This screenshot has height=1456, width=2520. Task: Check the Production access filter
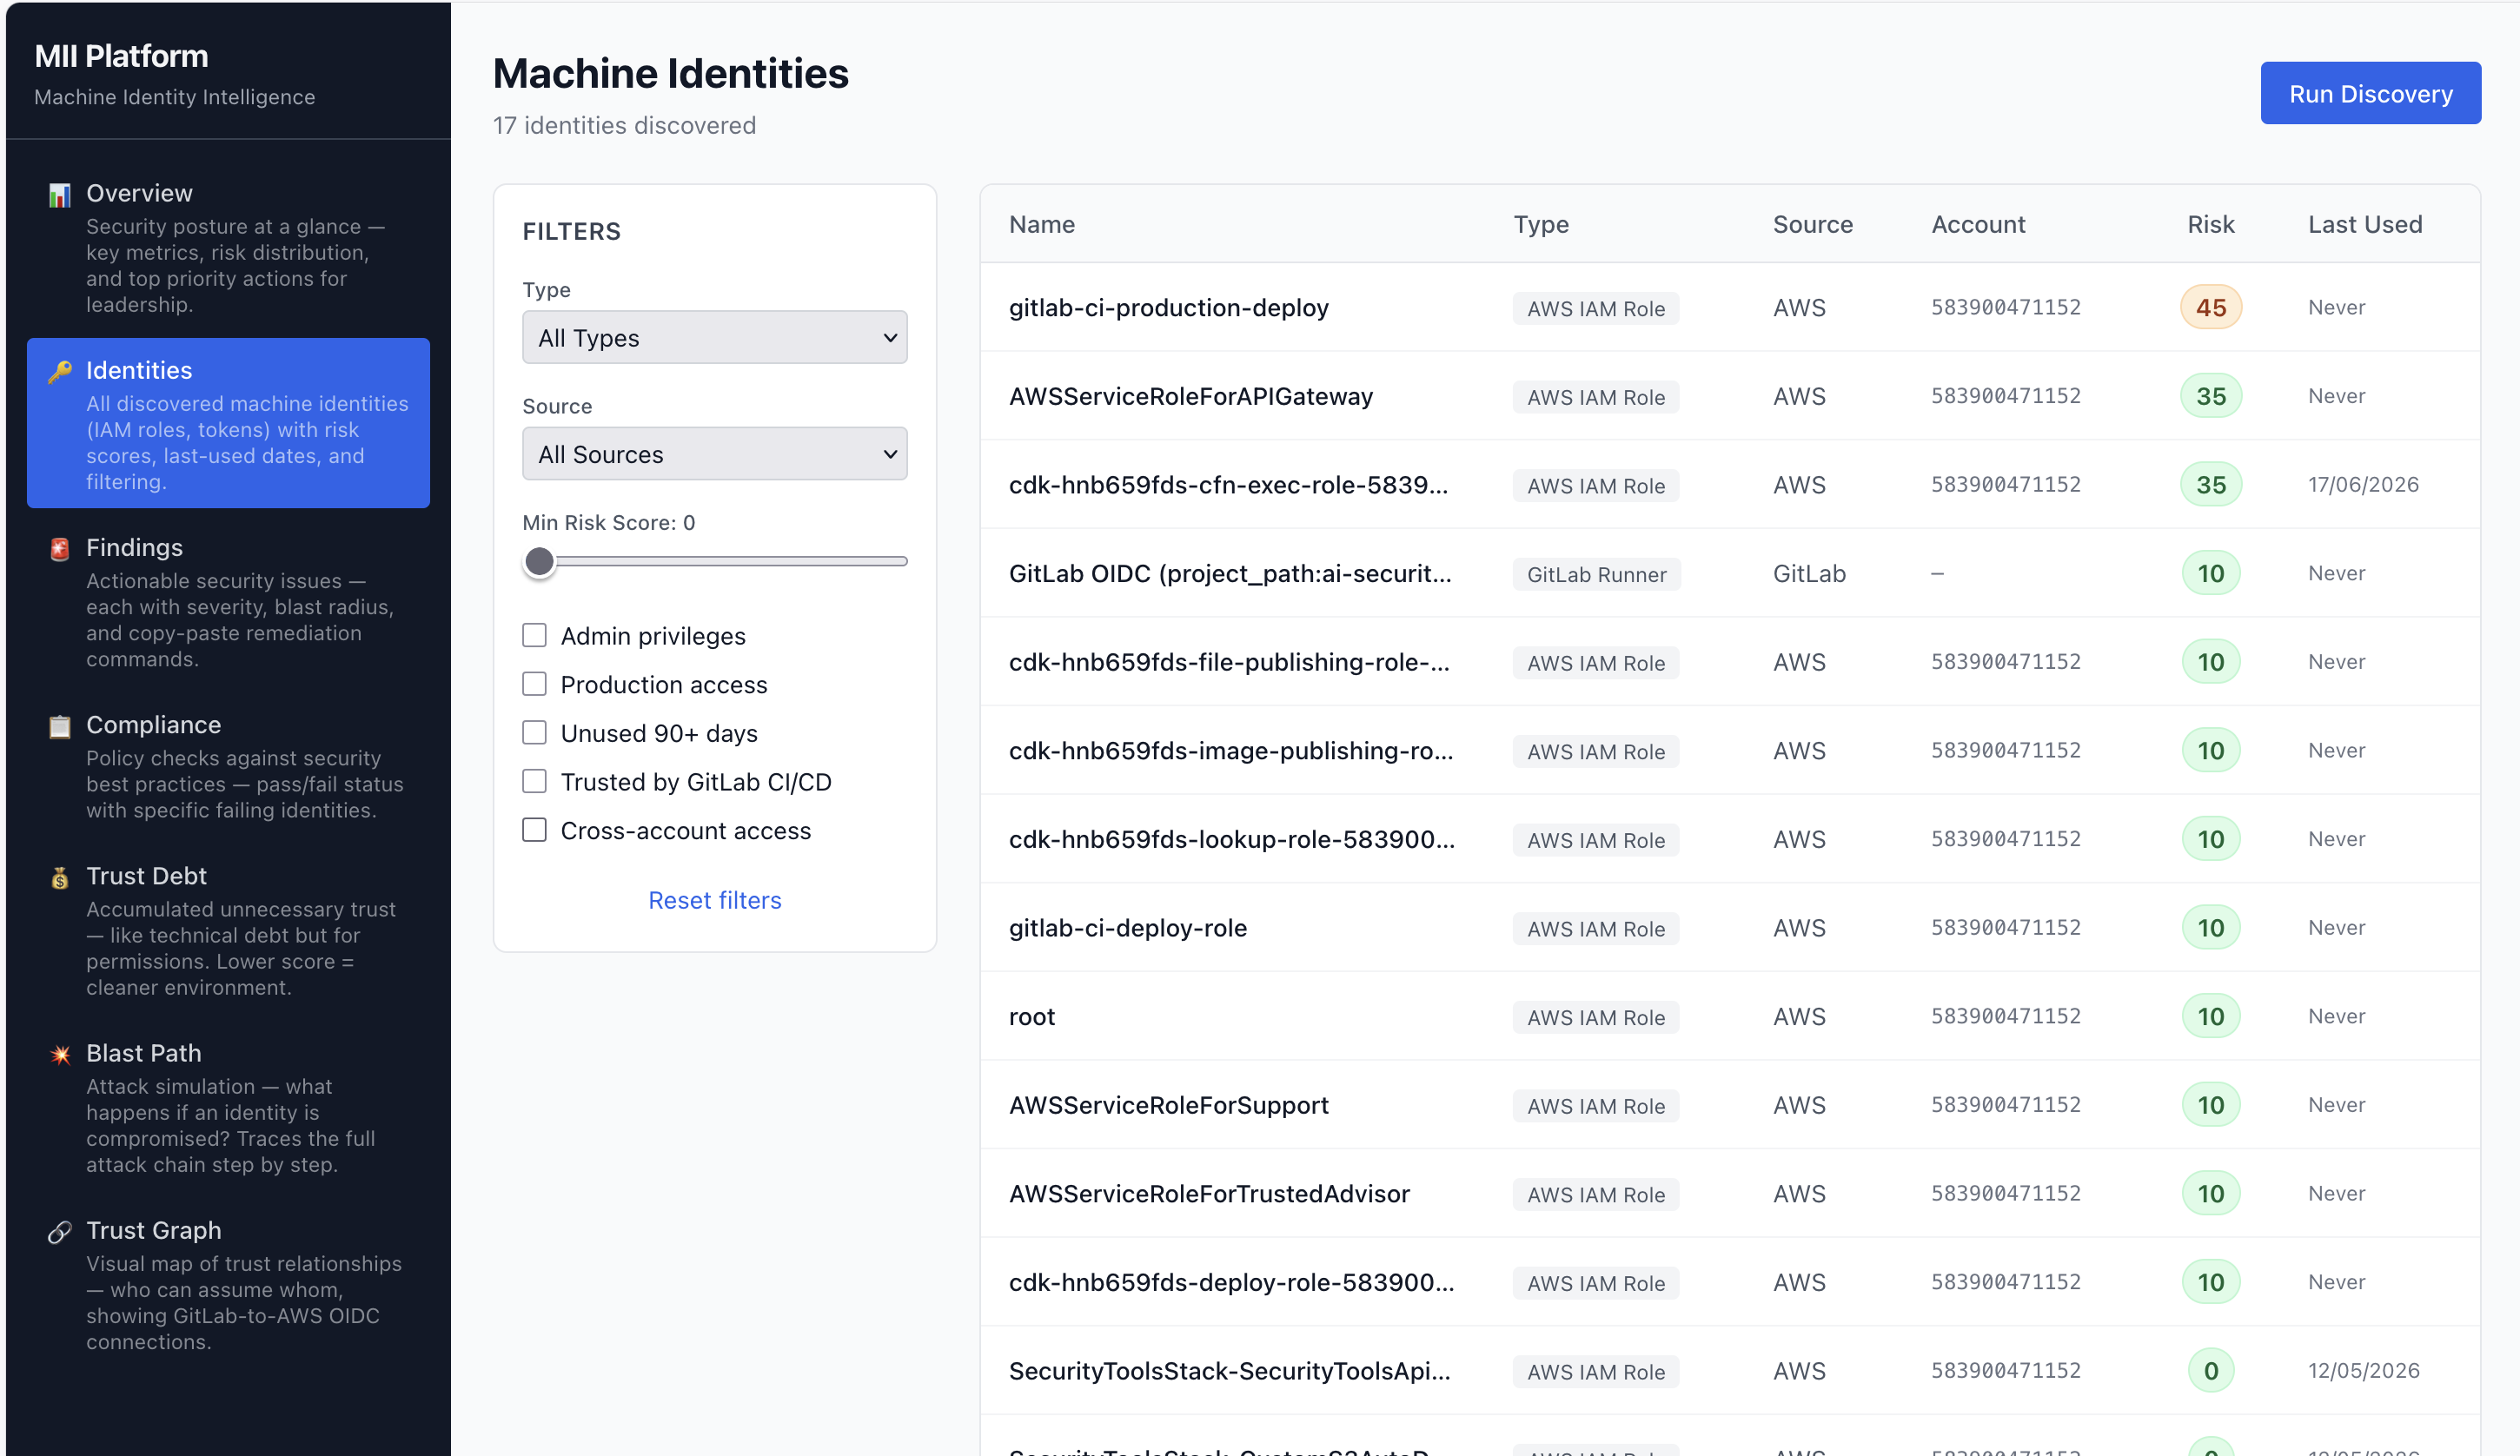(x=534, y=684)
